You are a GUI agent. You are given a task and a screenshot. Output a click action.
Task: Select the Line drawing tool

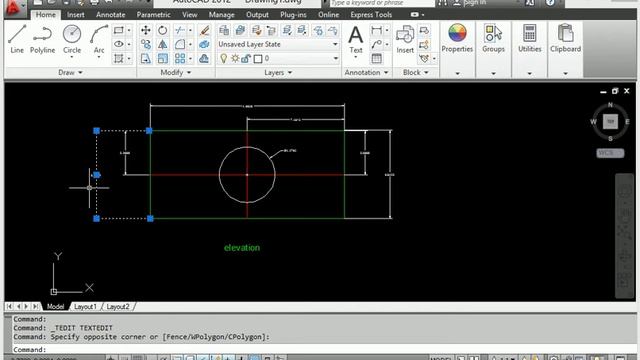[17, 39]
